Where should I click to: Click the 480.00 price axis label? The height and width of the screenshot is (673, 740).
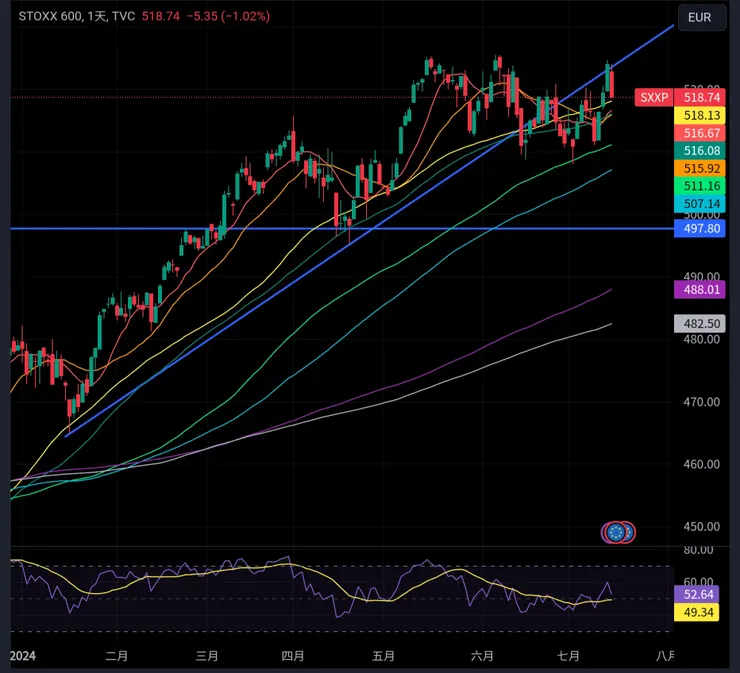(701, 339)
